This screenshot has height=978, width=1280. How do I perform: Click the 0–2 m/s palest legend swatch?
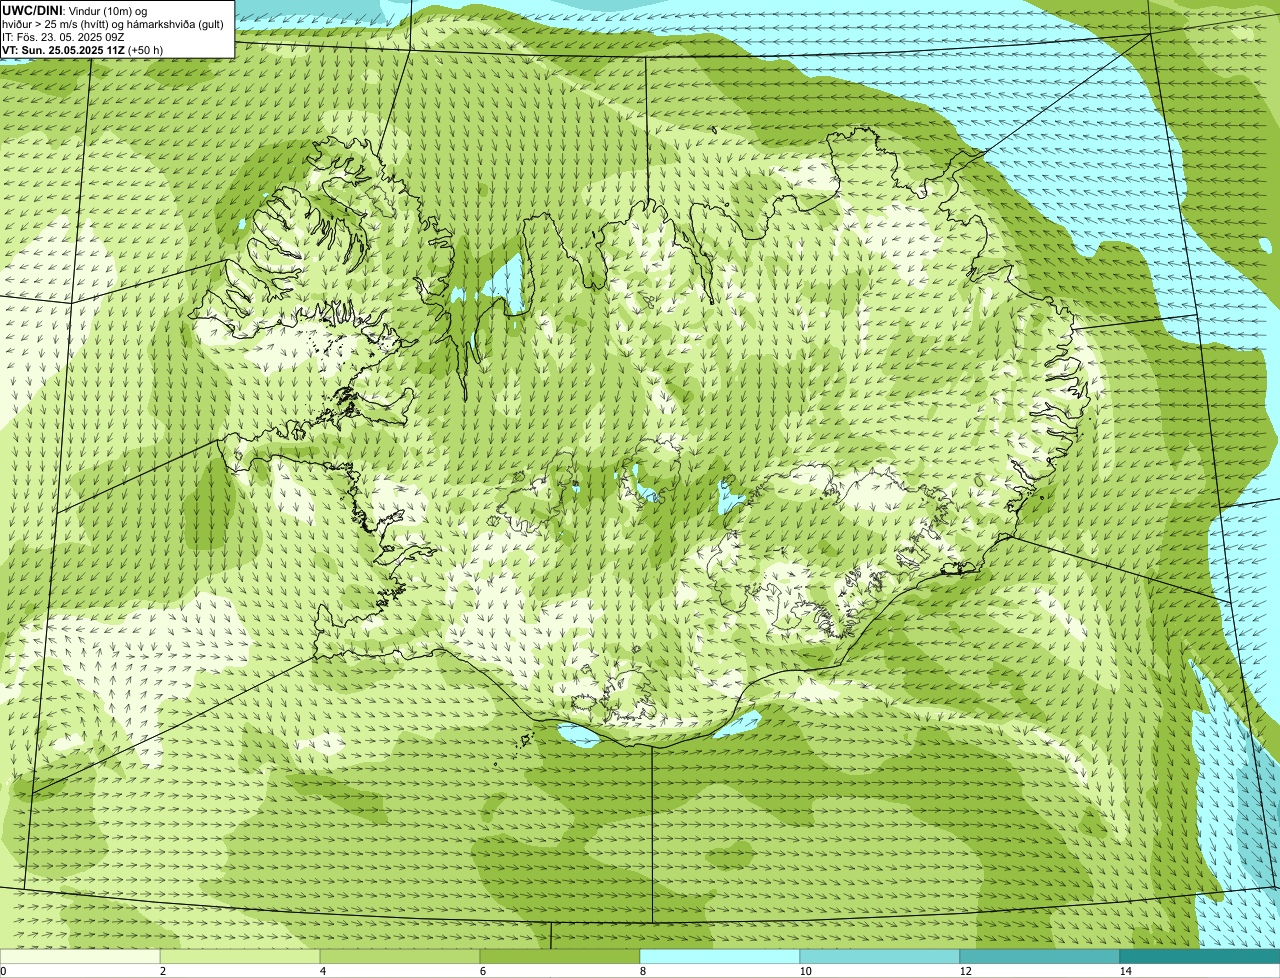click(x=80, y=956)
